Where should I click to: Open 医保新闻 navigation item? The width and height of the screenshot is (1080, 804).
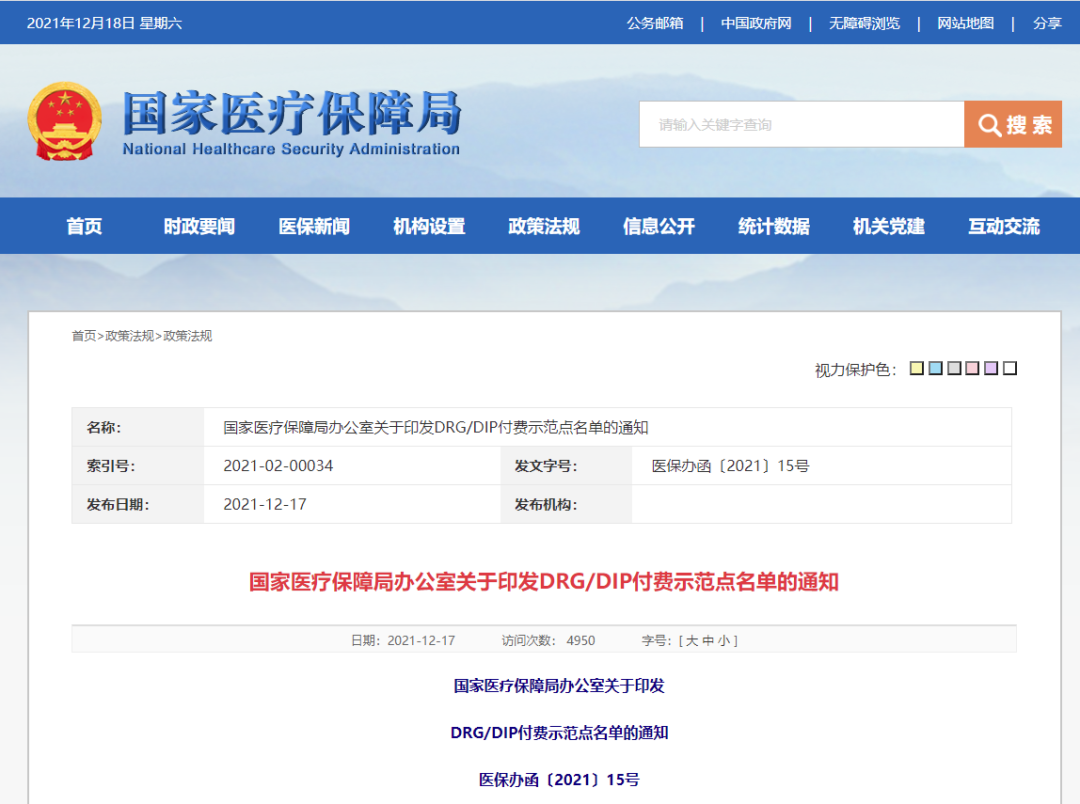314,226
